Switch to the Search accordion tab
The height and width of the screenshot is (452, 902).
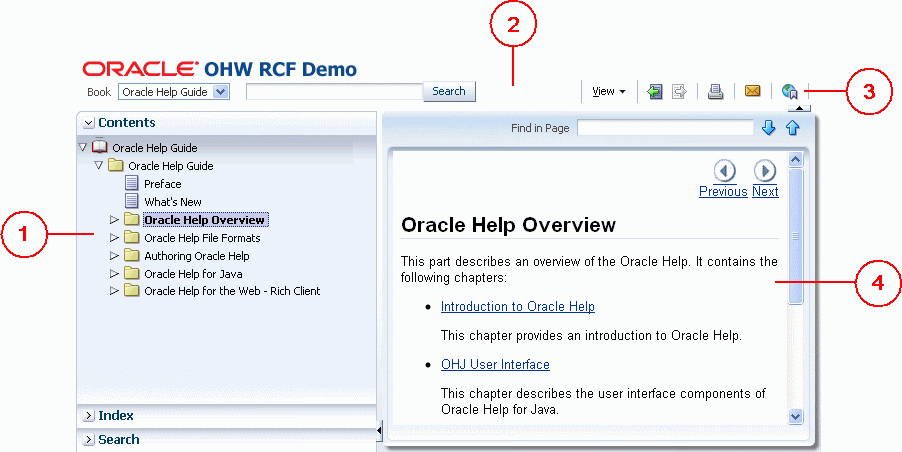click(x=227, y=439)
